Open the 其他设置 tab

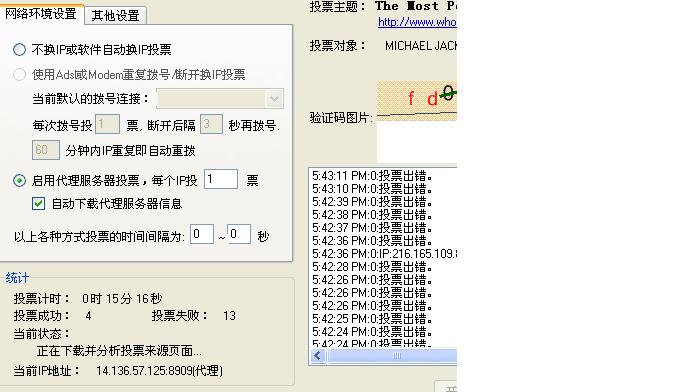115,16
